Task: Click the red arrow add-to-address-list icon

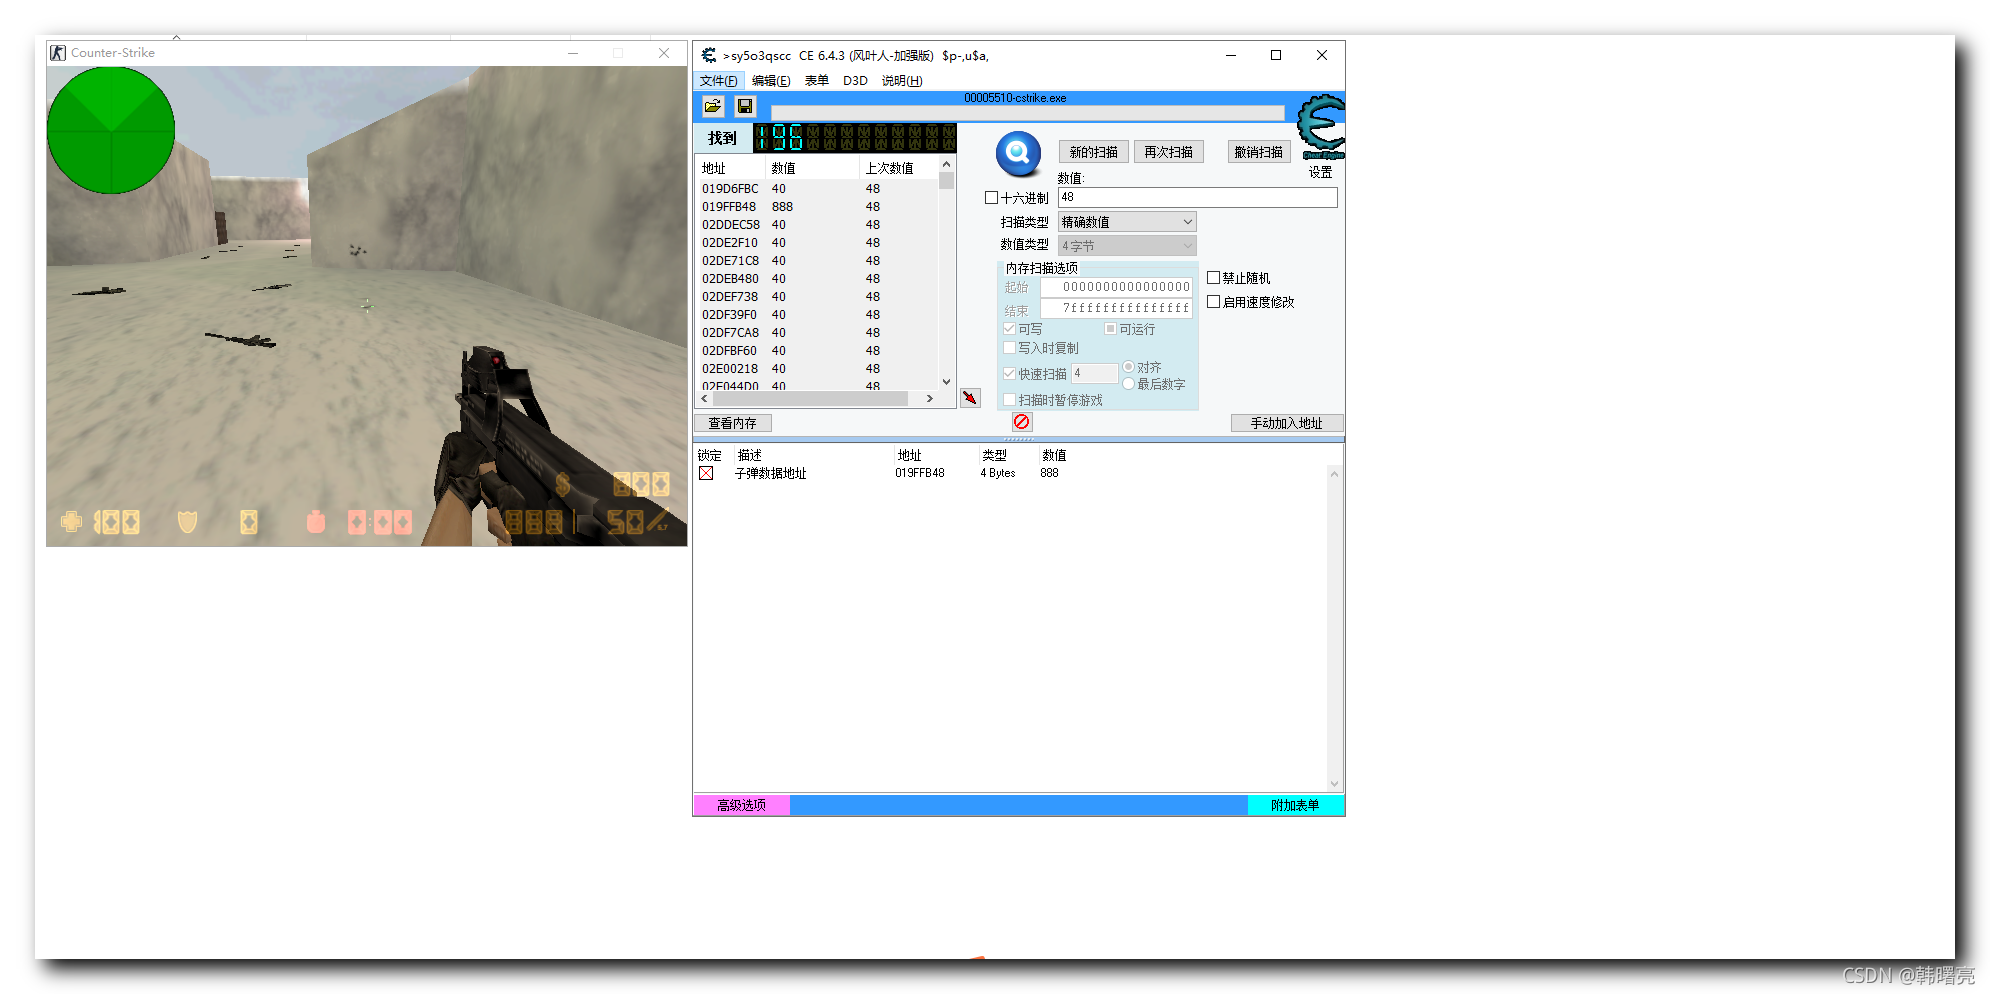Action: pyautogui.click(x=970, y=398)
